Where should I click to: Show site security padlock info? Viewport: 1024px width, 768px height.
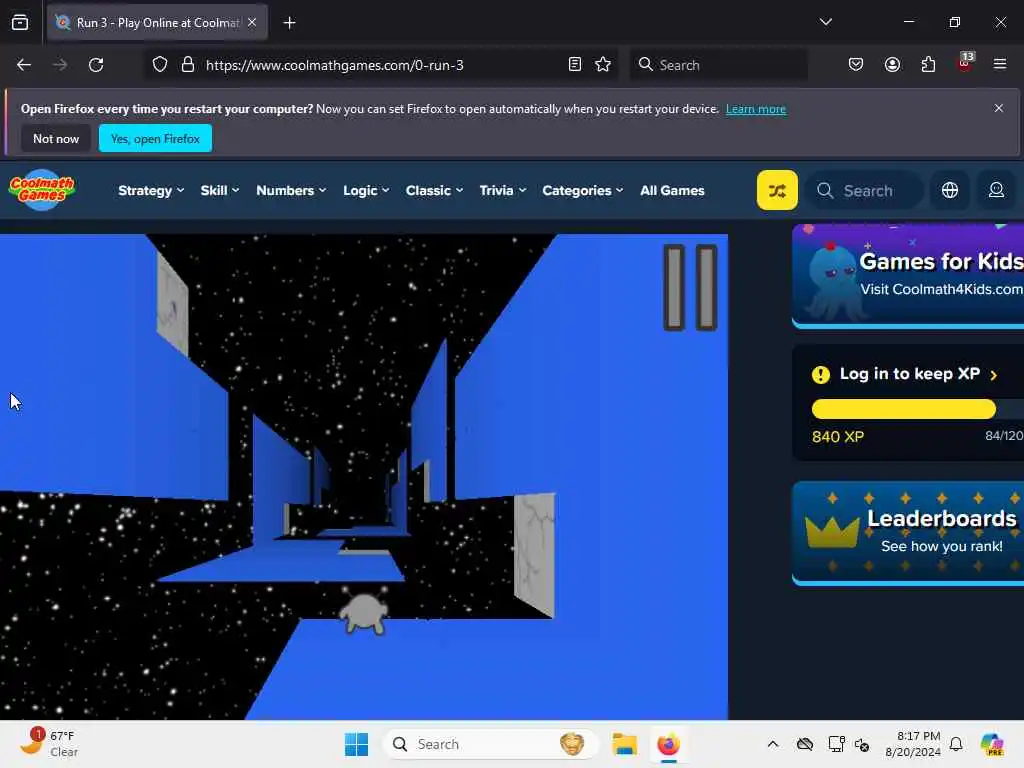[188, 65]
